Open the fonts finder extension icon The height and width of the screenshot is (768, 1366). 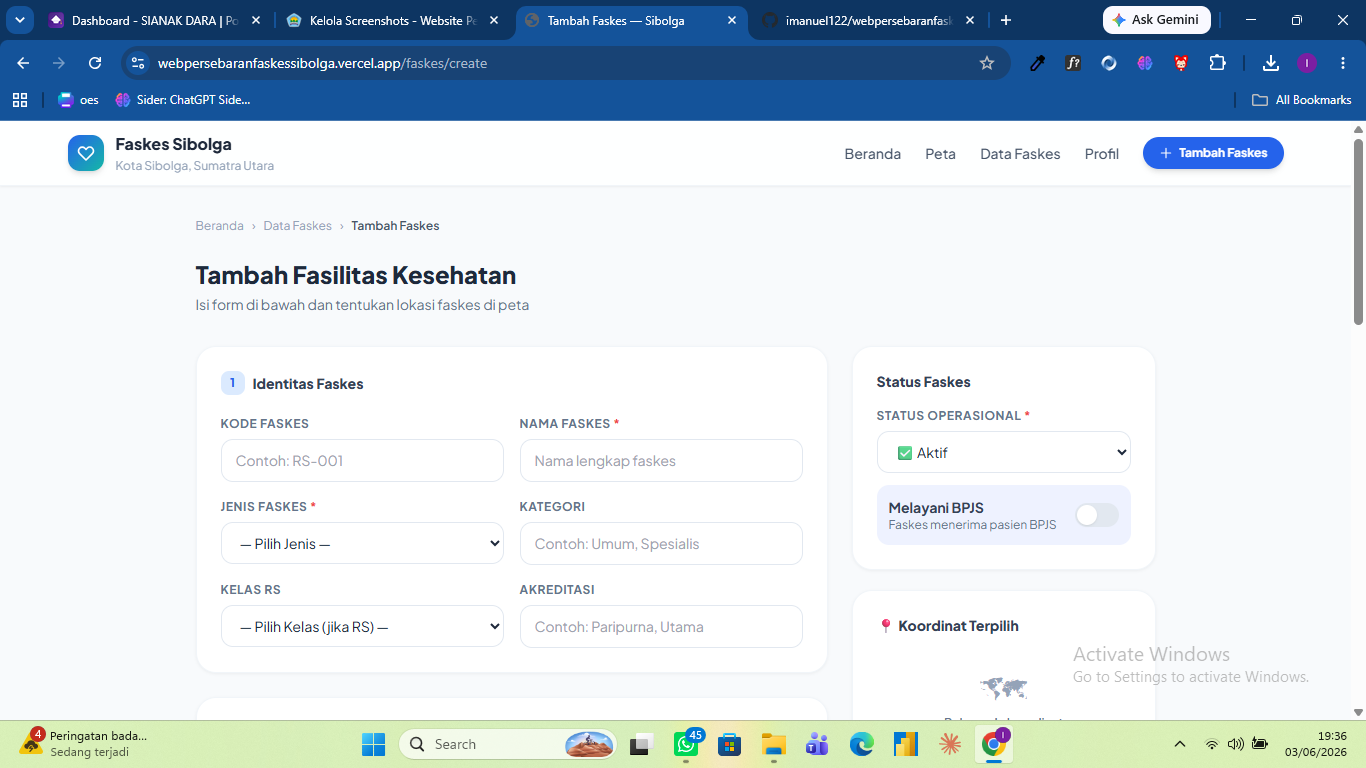point(1073,63)
